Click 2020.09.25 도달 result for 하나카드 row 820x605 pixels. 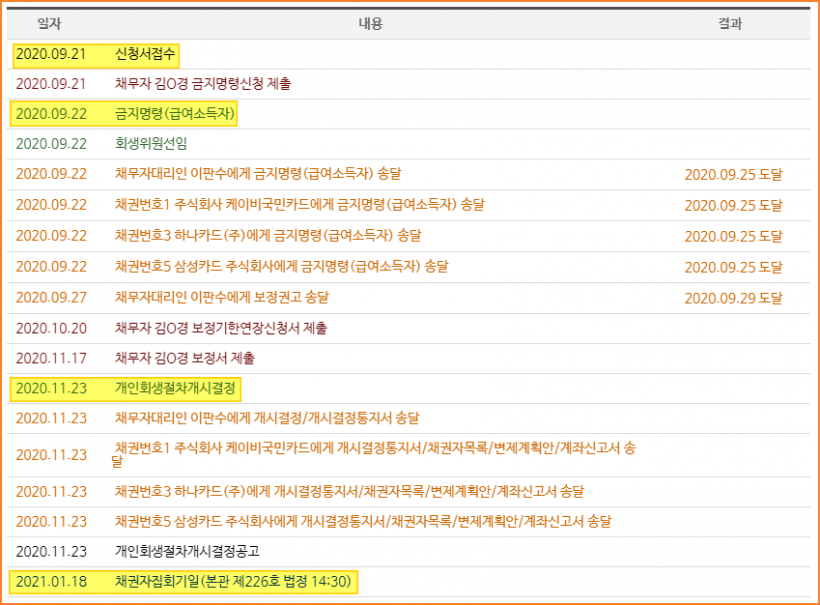[x=734, y=236]
